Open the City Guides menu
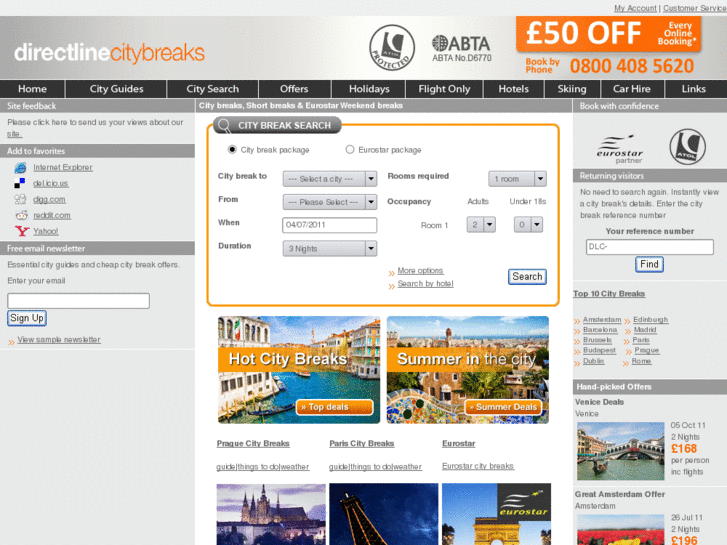Image resolution: width=727 pixels, height=545 pixels. [116, 89]
